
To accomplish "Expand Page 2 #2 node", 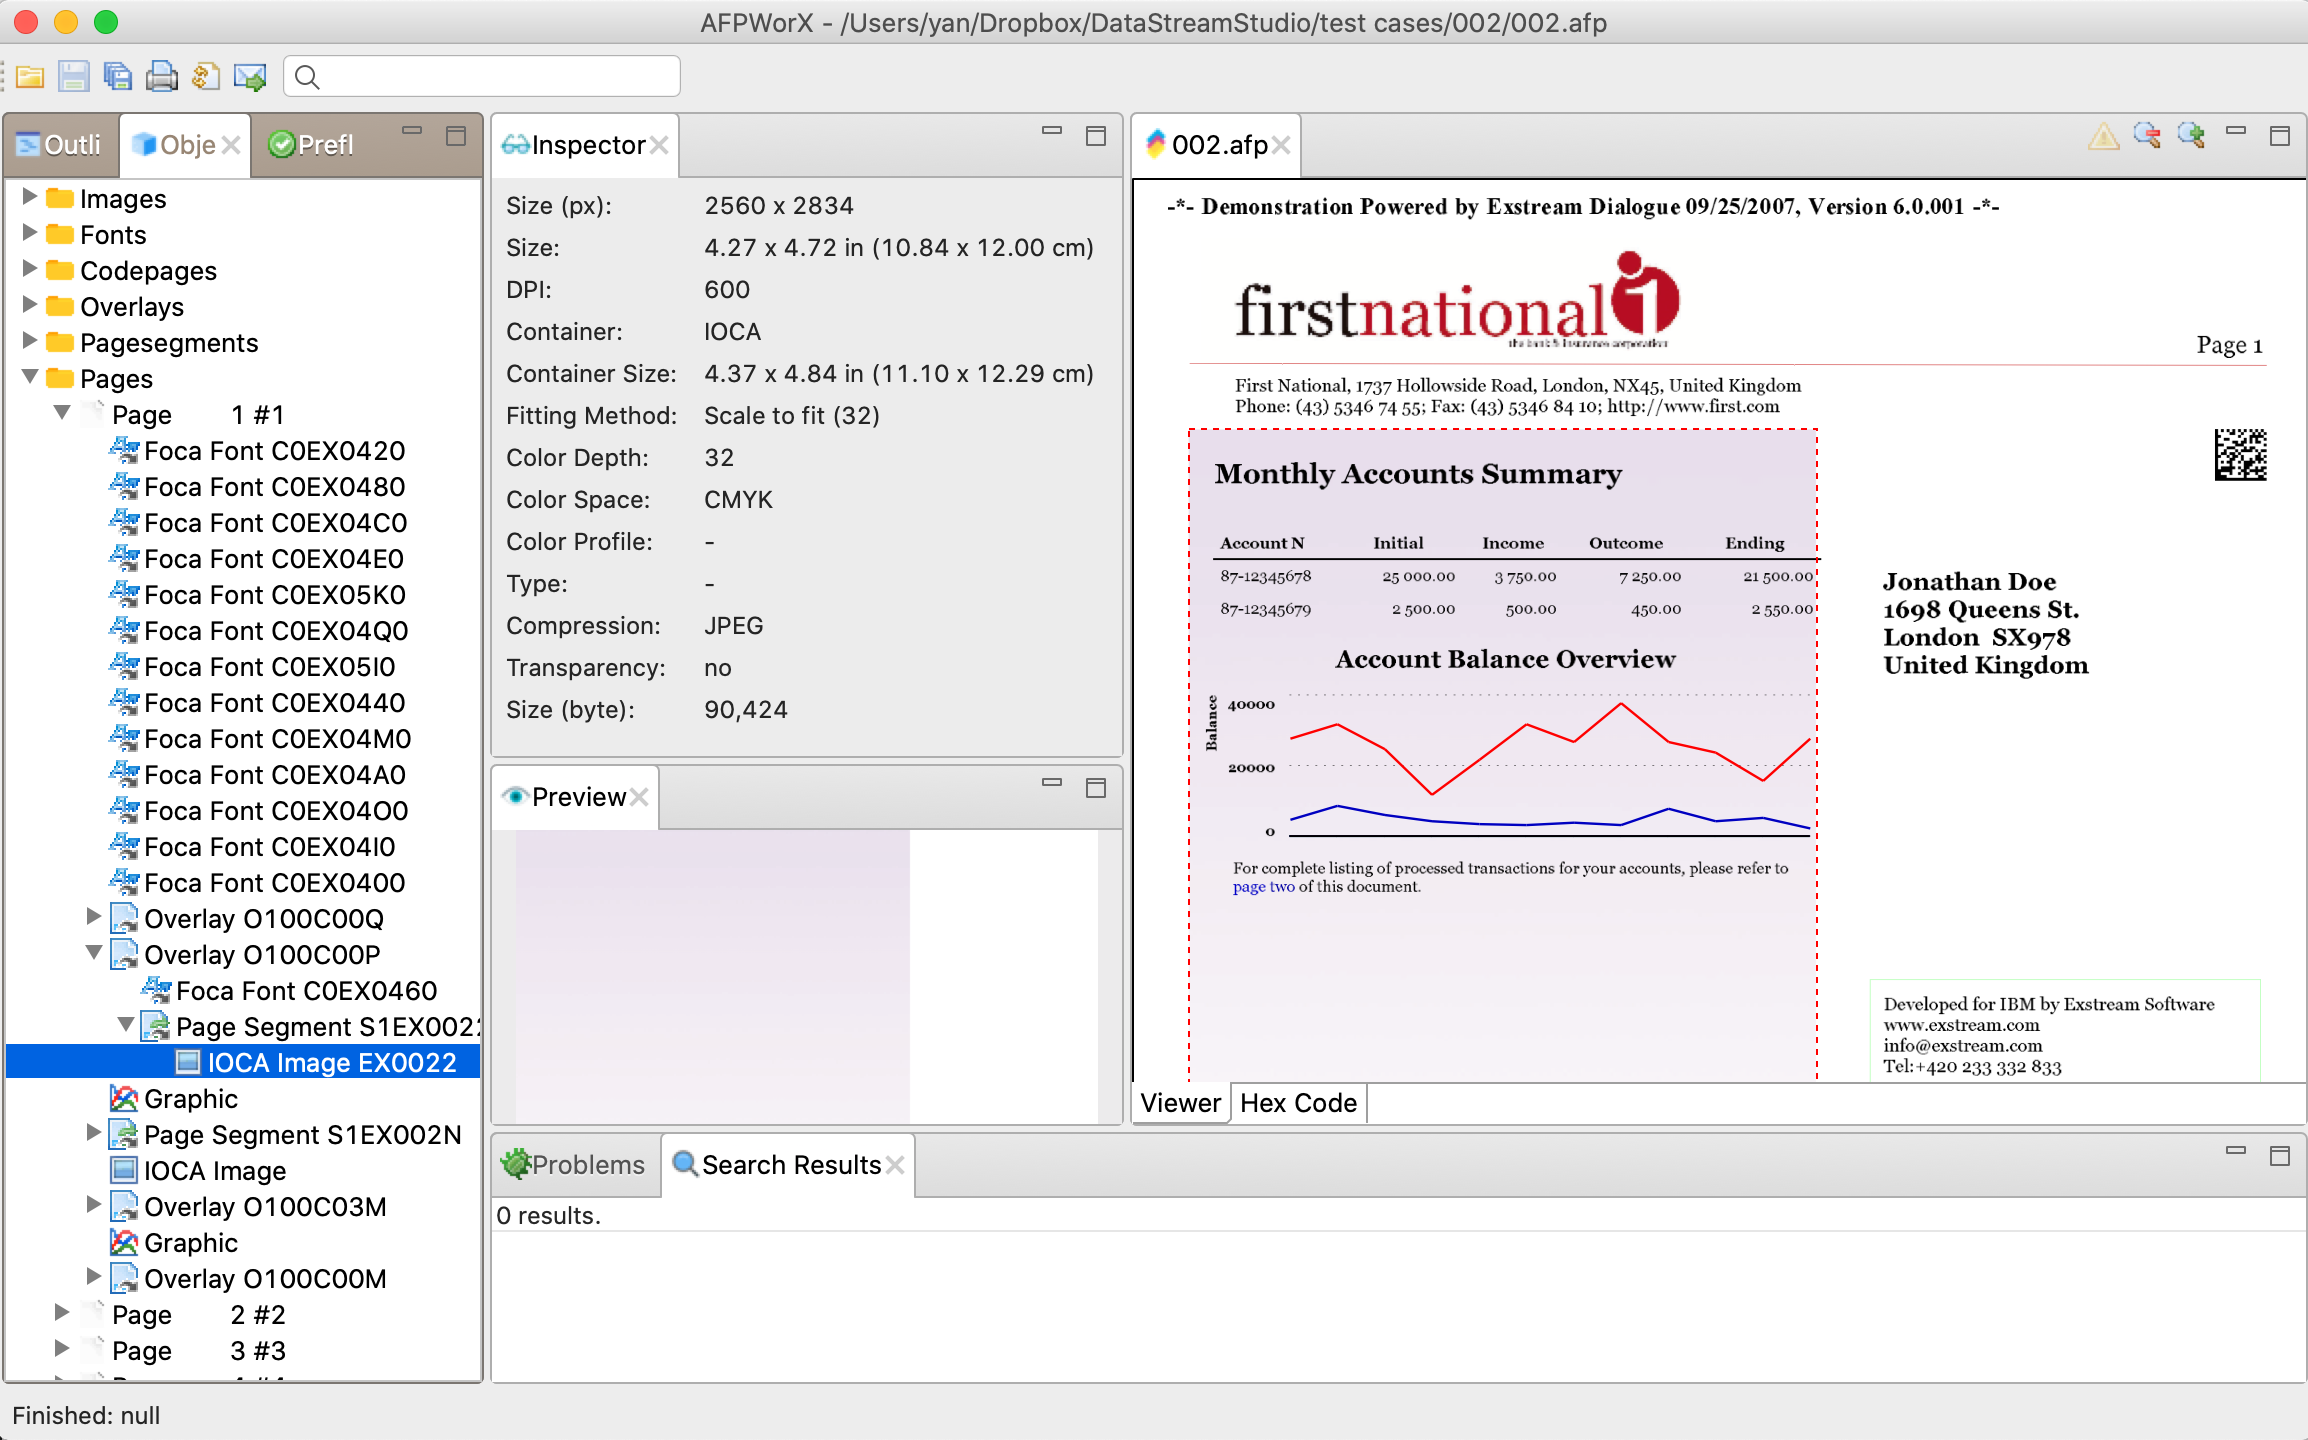I will (x=61, y=1313).
